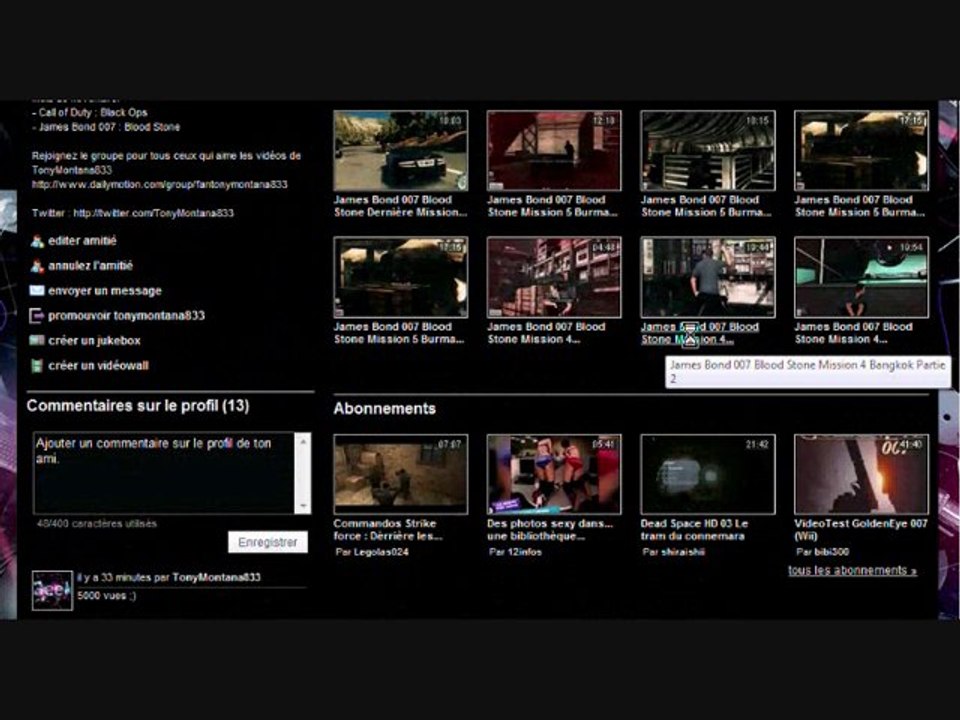Image resolution: width=960 pixels, height=720 pixels.
Task: Click the green videowall icon for 'créer un vidéowall'
Action: tap(37, 366)
